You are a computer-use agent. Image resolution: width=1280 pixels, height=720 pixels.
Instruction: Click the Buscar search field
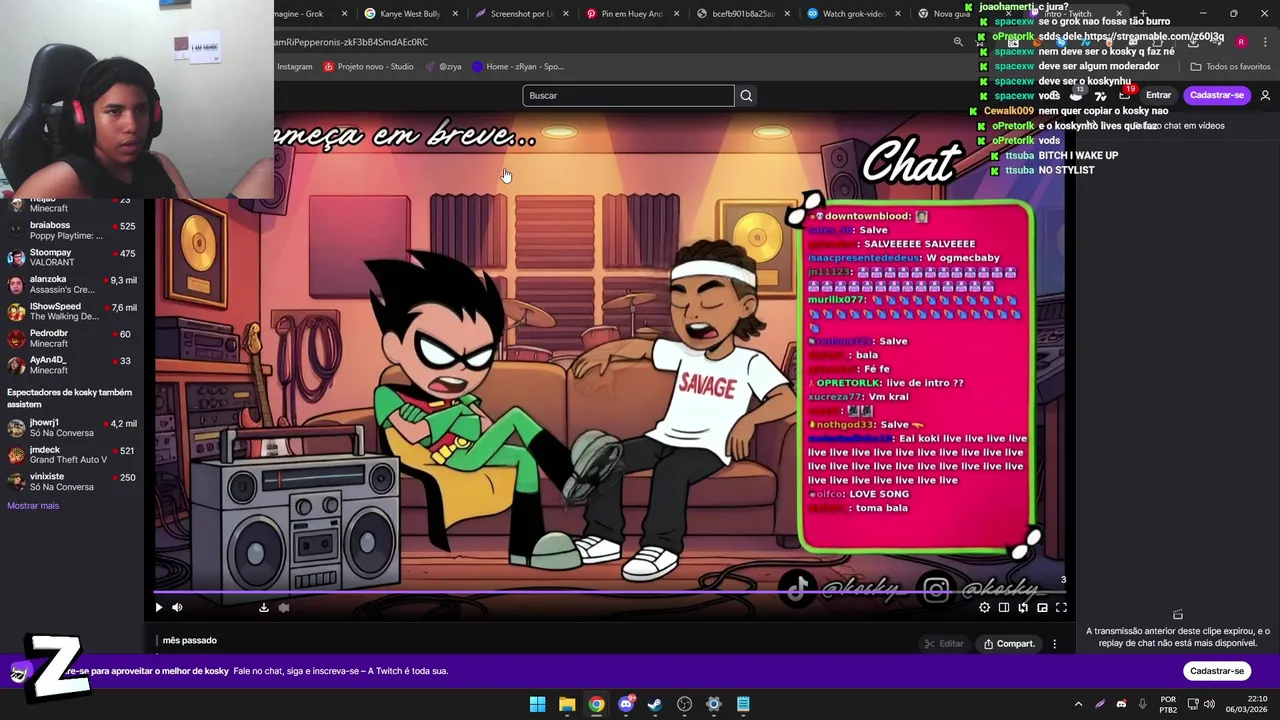coord(628,95)
